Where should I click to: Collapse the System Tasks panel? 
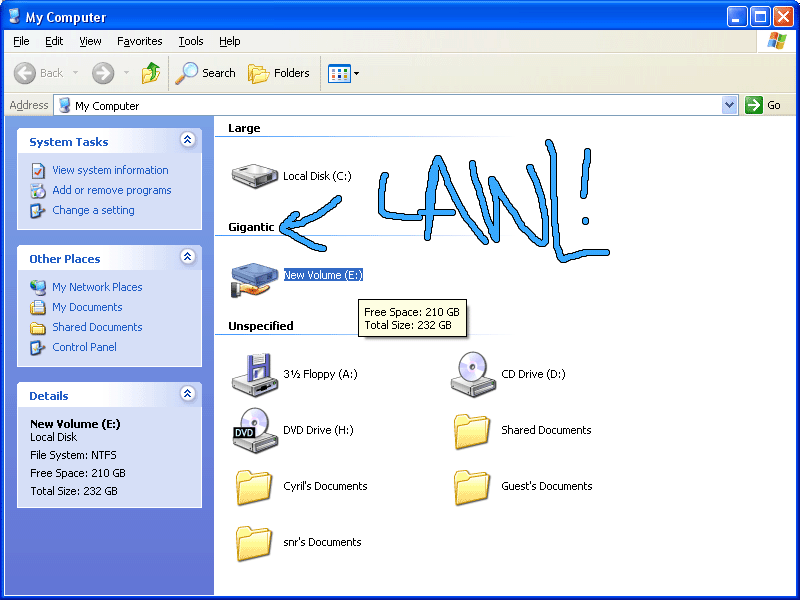pyautogui.click(x=187, y=140)
